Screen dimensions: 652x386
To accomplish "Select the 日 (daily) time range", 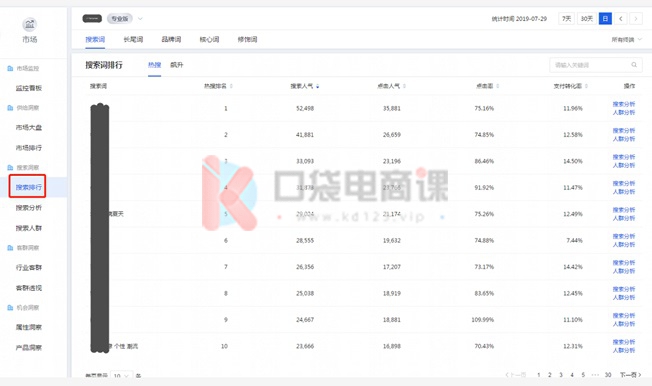I will (605, 19).
